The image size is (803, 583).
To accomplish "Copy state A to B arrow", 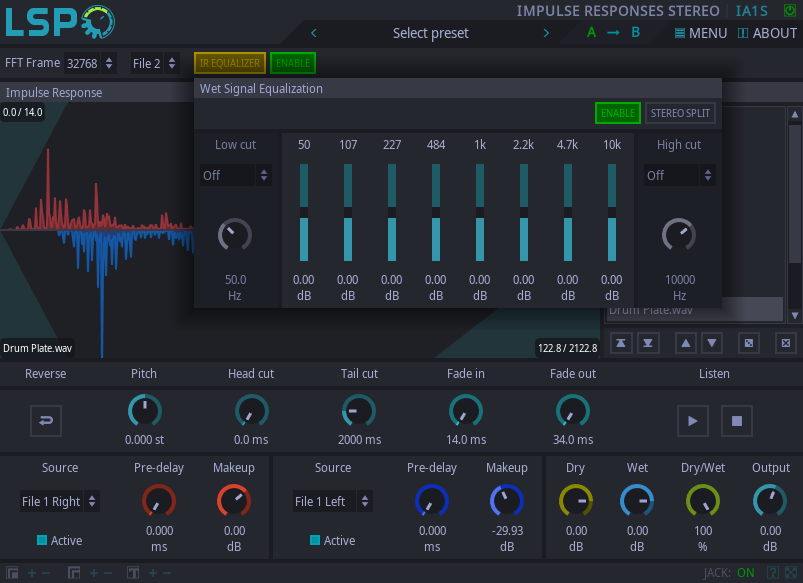I will [613, 33].
